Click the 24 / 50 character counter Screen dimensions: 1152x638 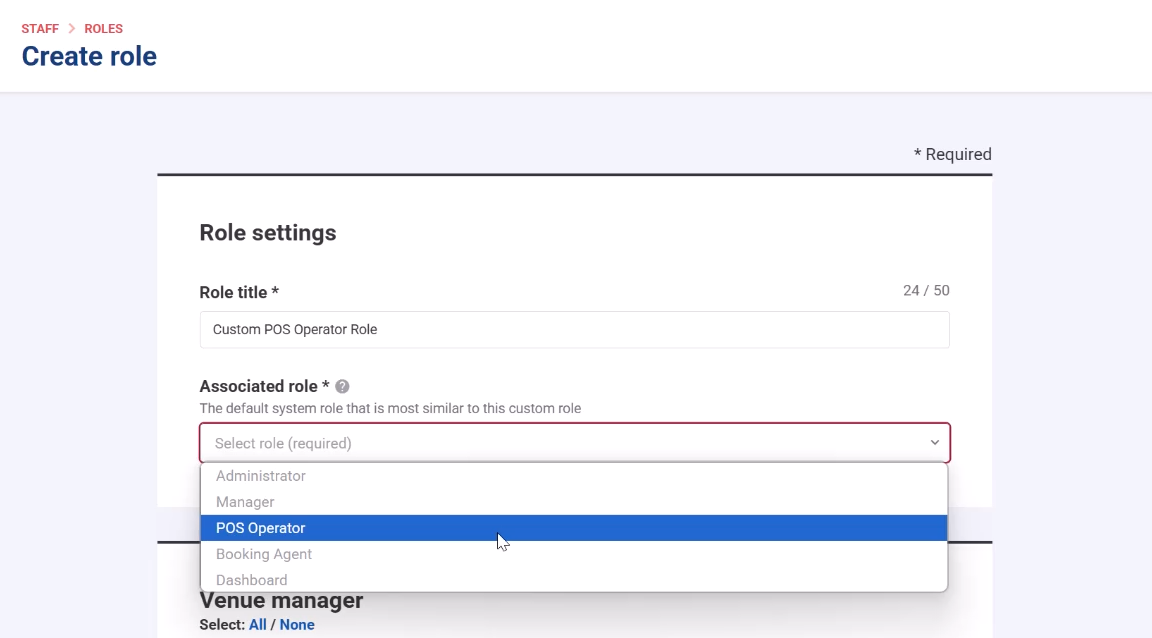coord(926,291)
